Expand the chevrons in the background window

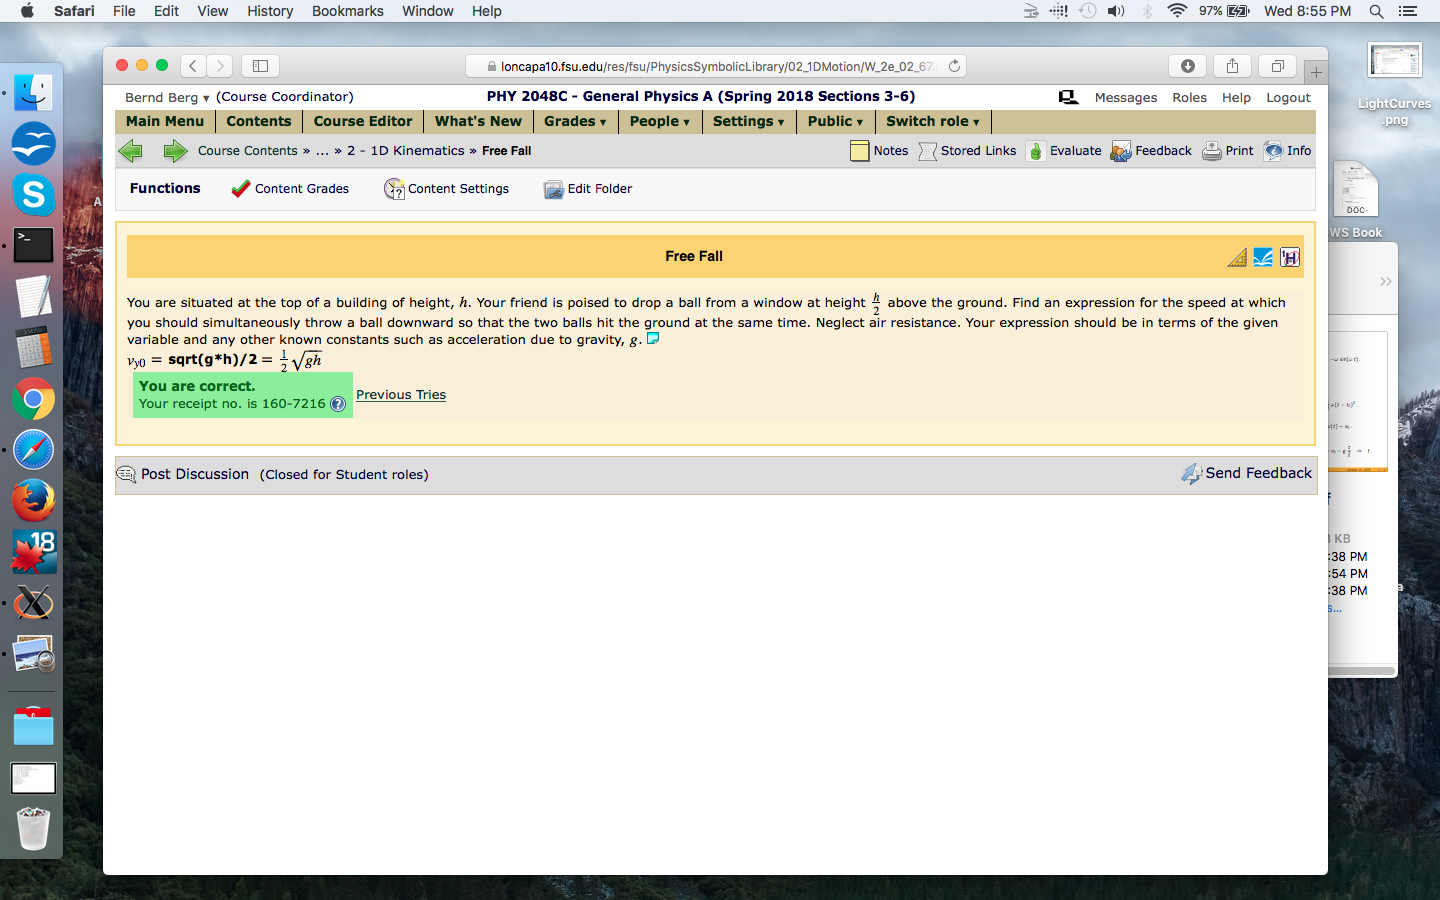tap(1386, 281)
